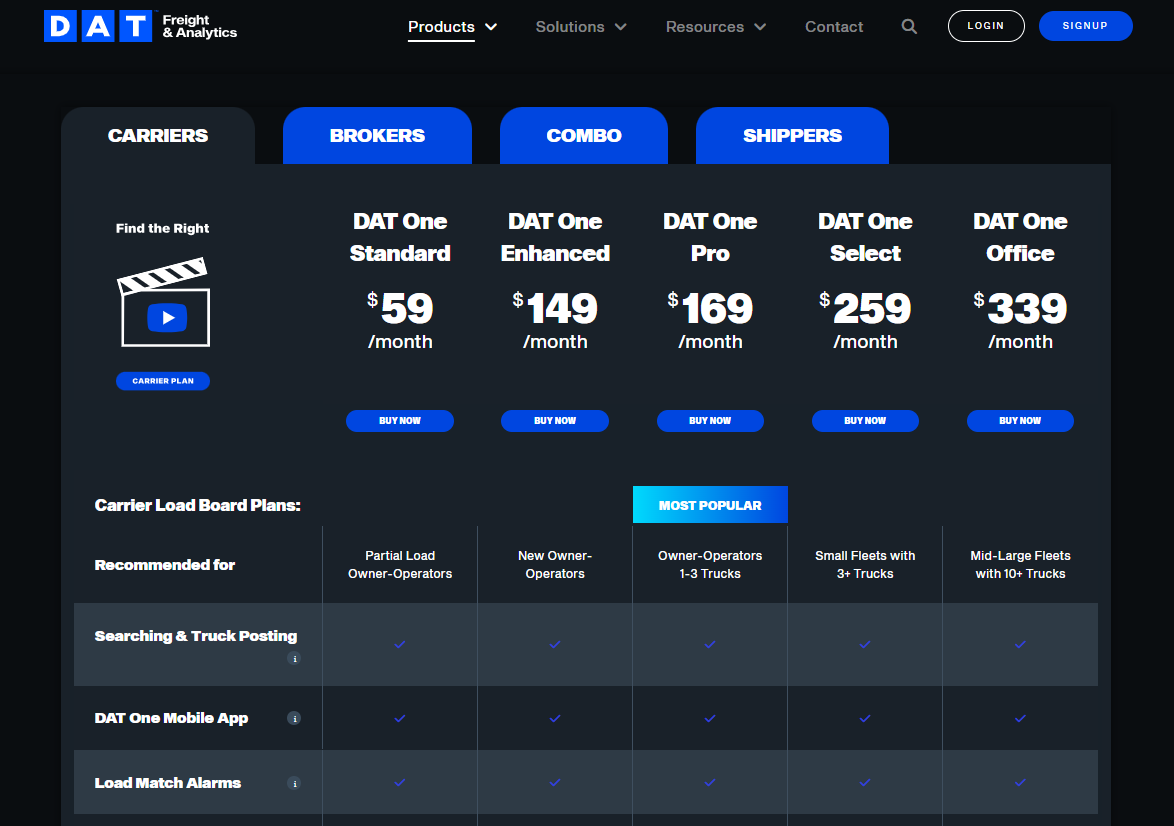Click 'Find the Right' text
Viewport: 1174px width, 826px height.
[x=162, y=228]
